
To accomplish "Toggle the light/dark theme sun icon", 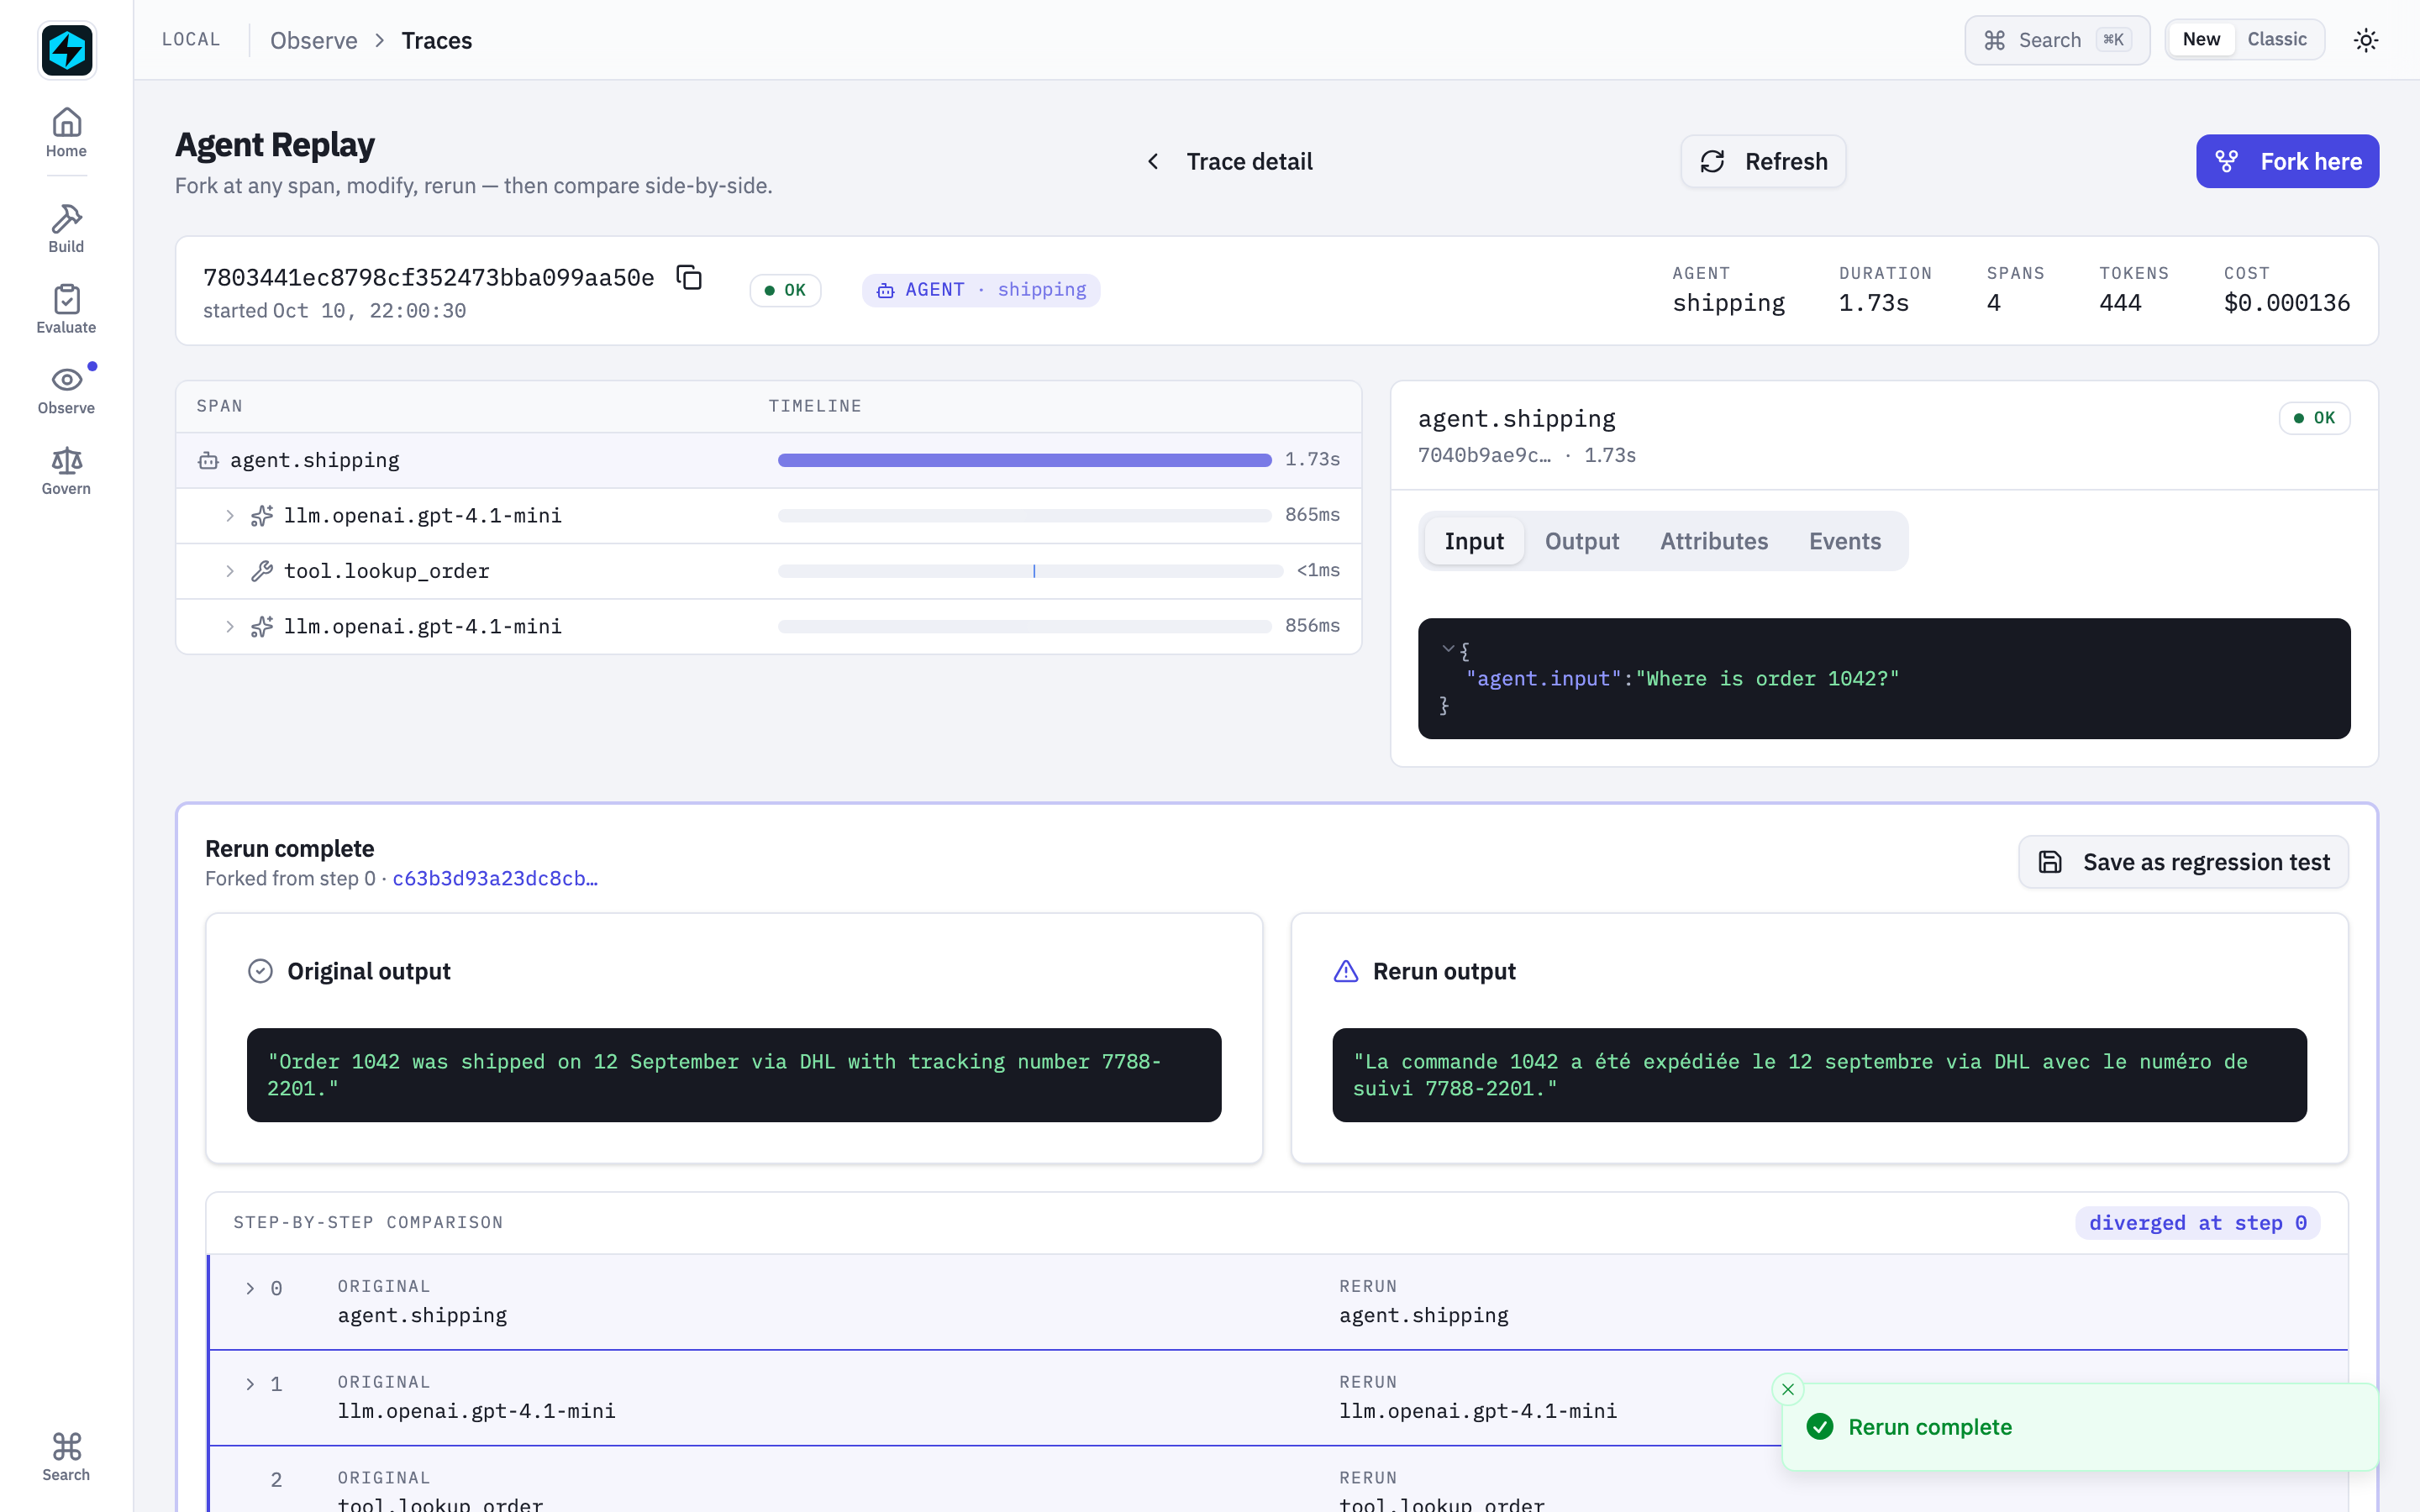I will (x=2365, y=40).
